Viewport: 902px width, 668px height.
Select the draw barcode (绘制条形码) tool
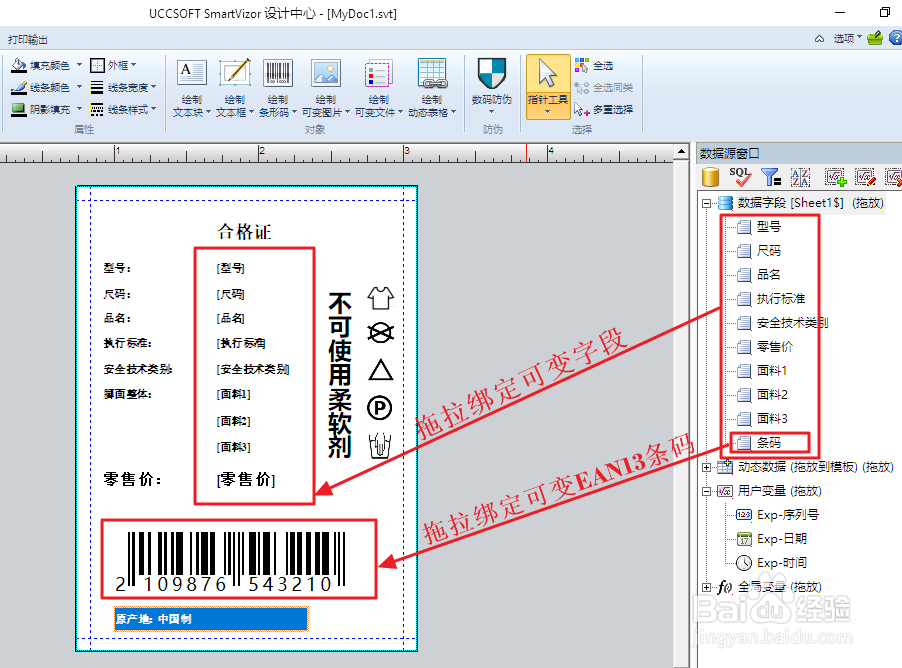277,88
